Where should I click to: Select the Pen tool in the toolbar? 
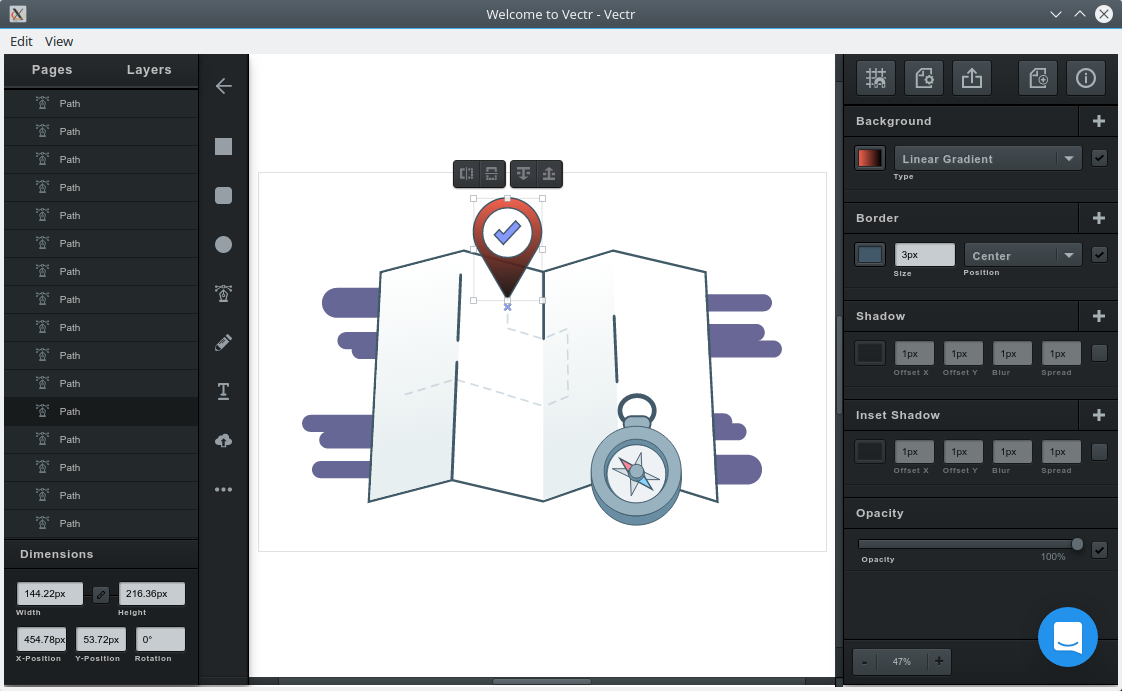223,293
